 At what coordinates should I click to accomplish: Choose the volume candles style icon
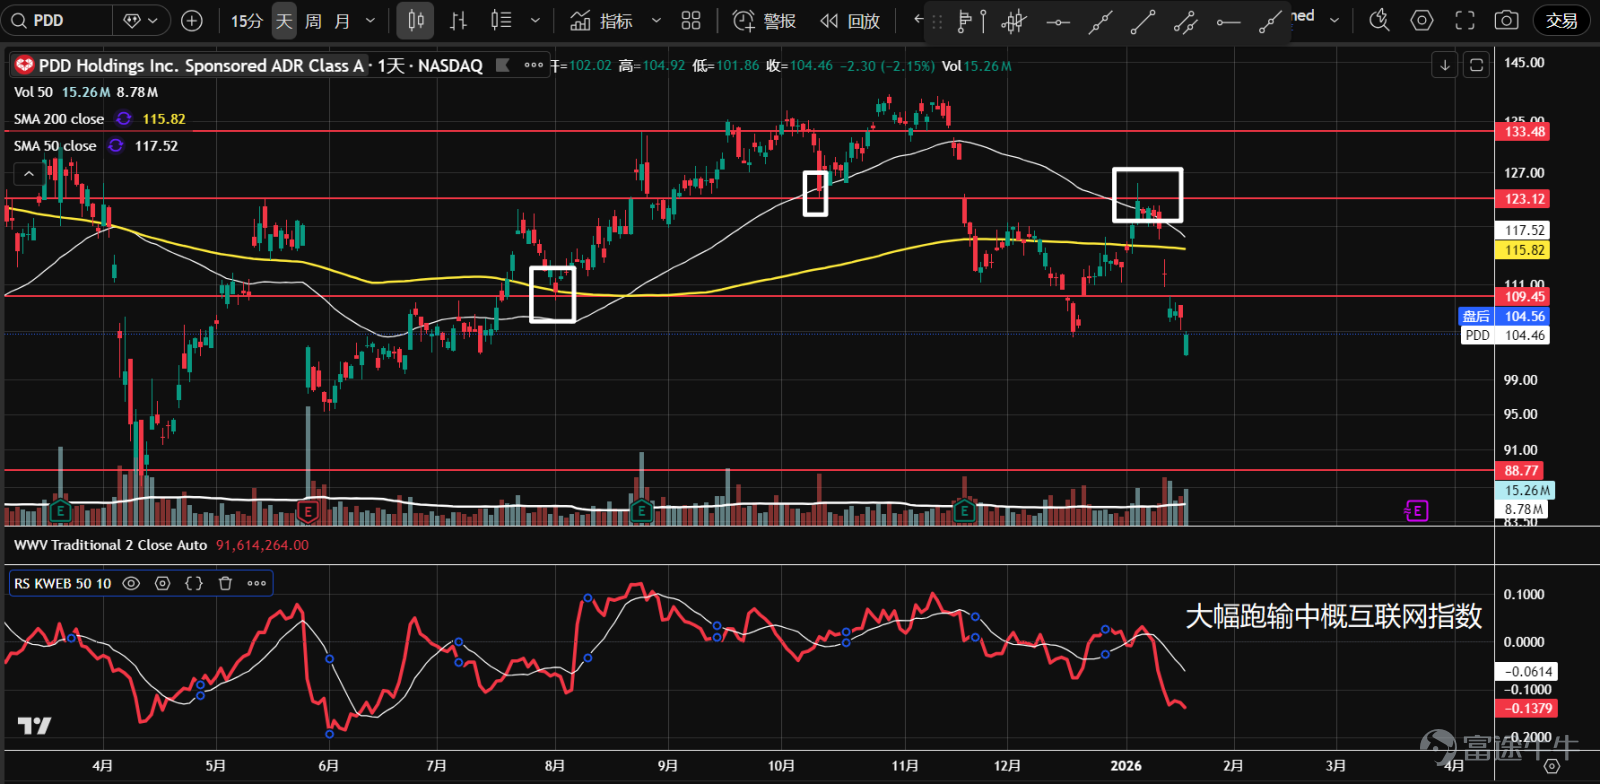[x=502, y=20]
